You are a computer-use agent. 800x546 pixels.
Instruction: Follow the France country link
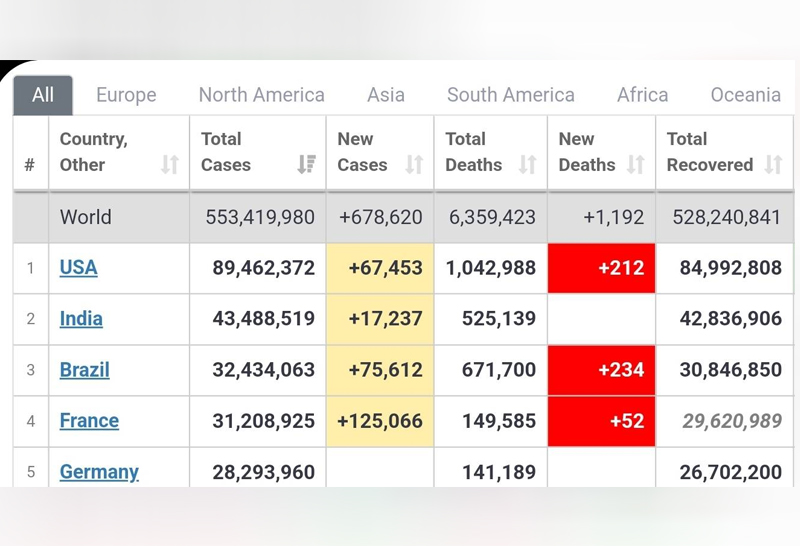coord(89,421)
